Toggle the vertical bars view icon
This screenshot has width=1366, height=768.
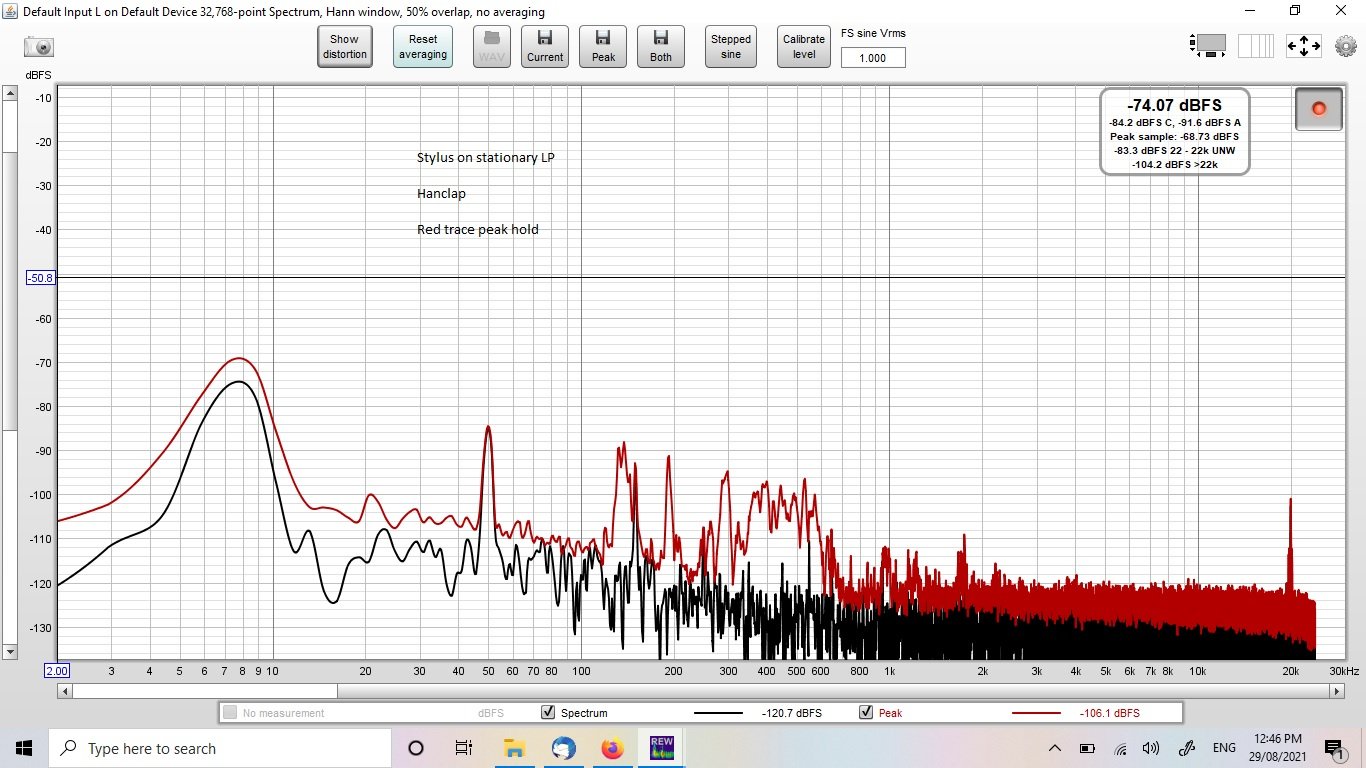1256,46
